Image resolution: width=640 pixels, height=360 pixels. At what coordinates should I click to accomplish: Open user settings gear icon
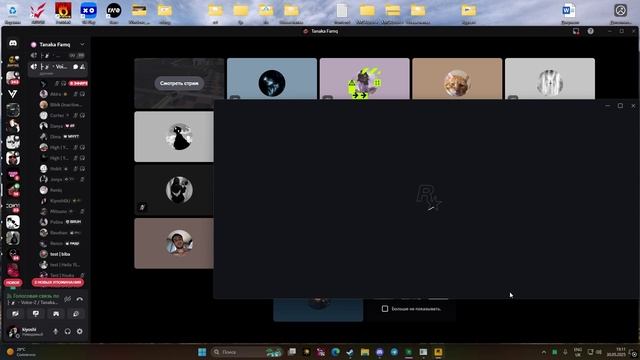pos(80,331)
